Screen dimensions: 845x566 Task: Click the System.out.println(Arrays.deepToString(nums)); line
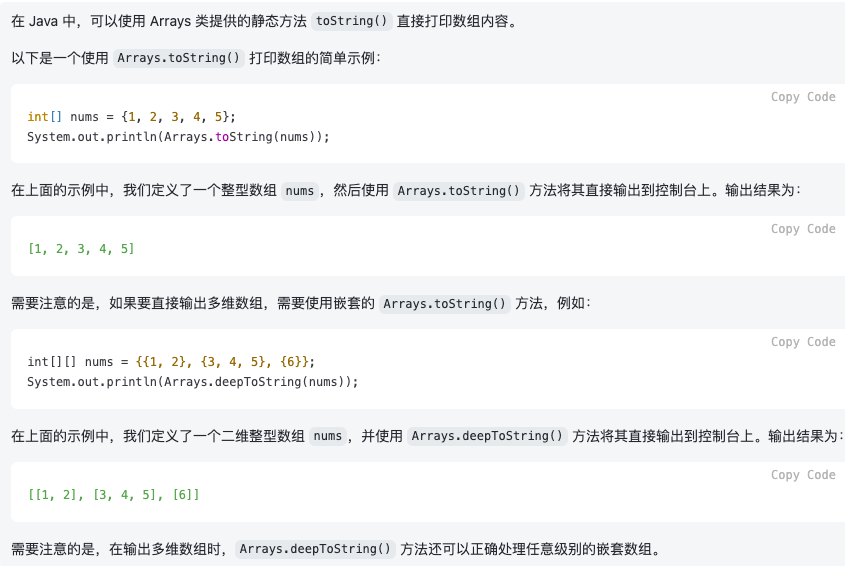pyautogui.click(x=192, y=382)
